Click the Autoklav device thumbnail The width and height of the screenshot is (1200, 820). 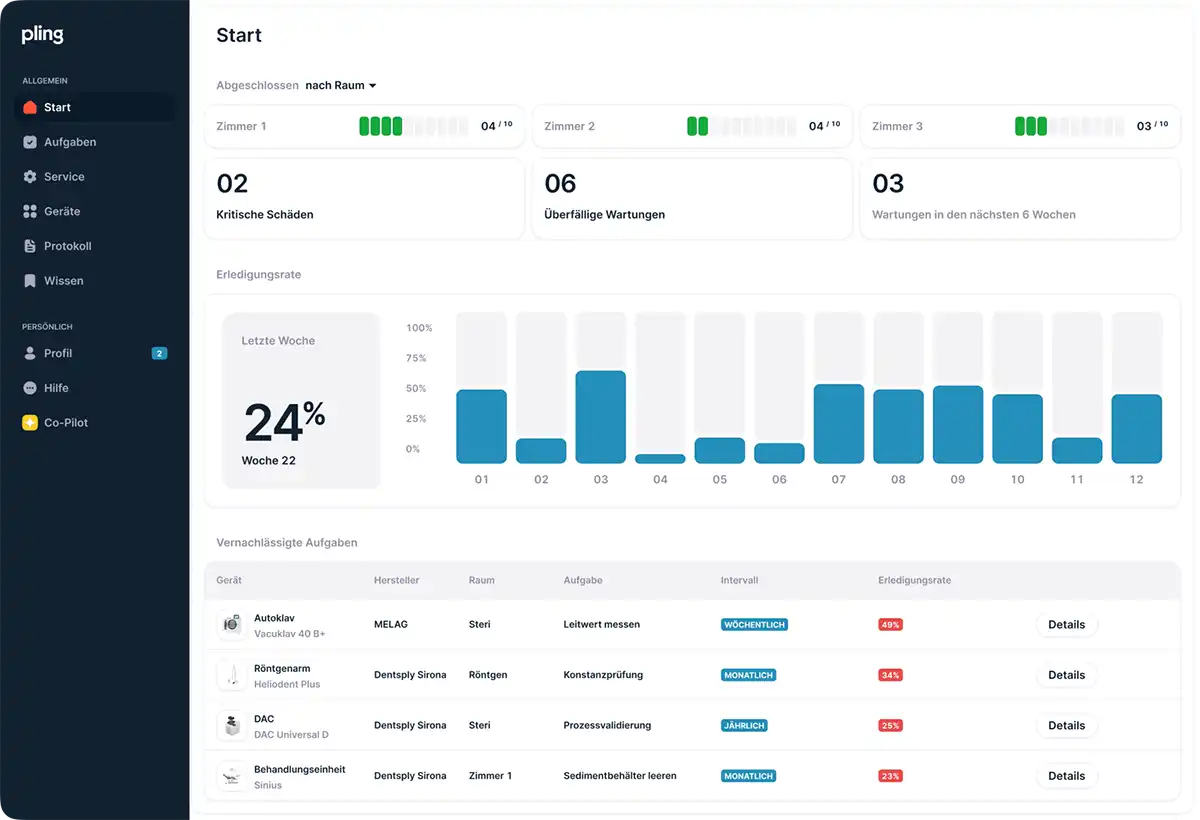pos(232,624)
